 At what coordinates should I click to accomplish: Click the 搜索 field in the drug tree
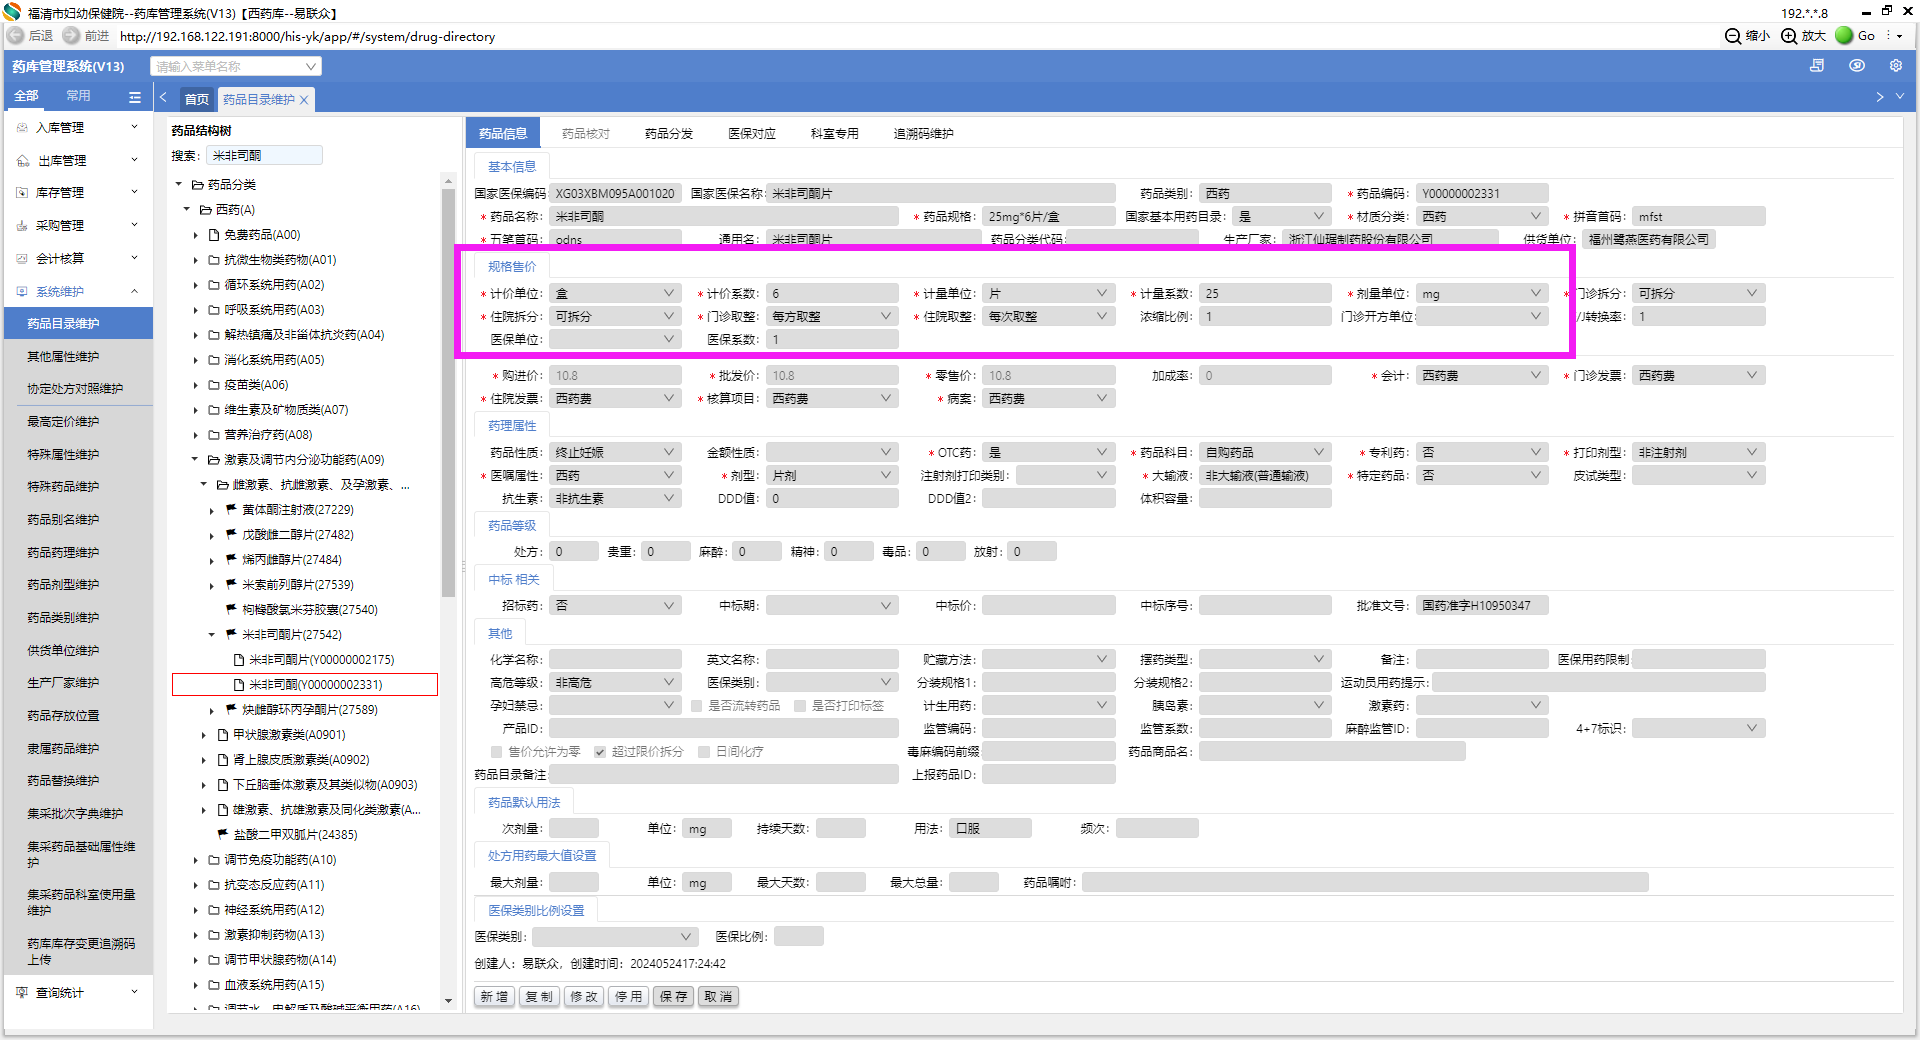[265, 156]
